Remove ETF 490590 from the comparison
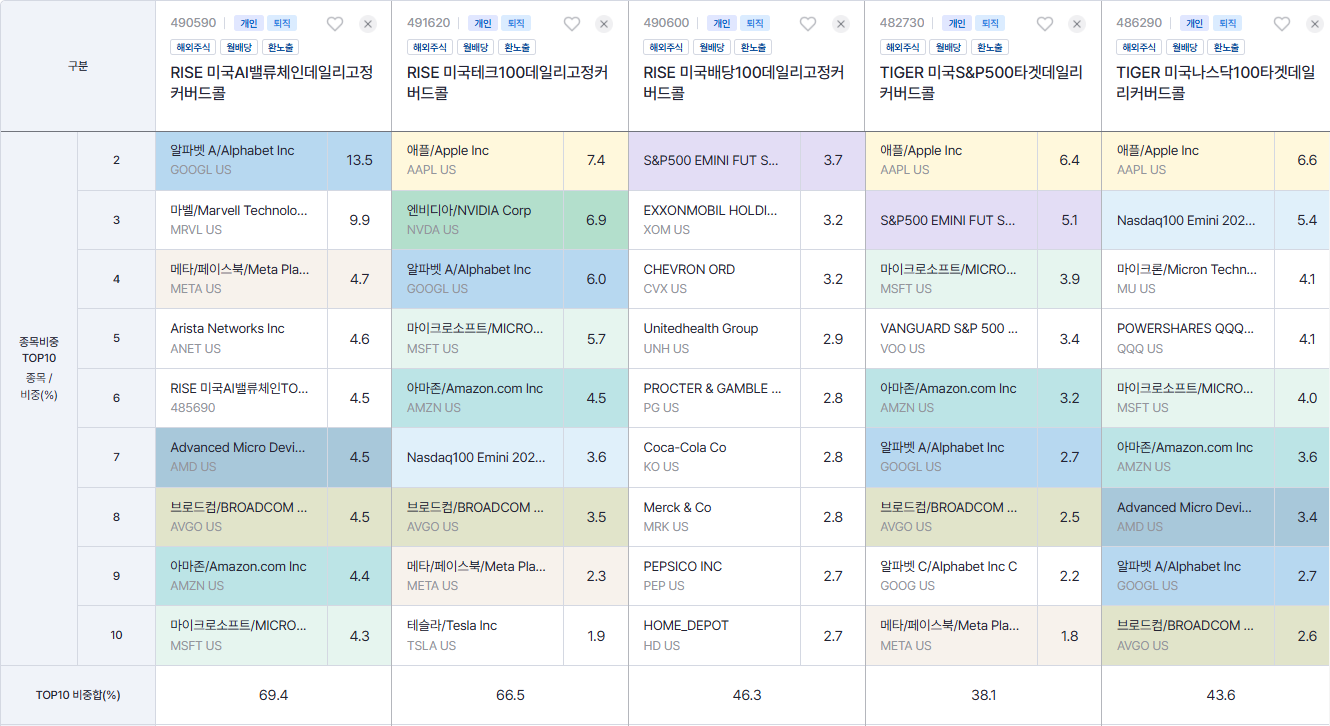This screenshot has height=726, width=1330. (368, 24)
